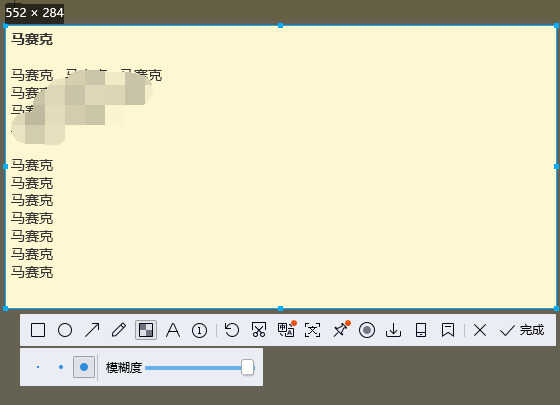
Task: Send screenshot to phone
Action: tap(421, 330)
